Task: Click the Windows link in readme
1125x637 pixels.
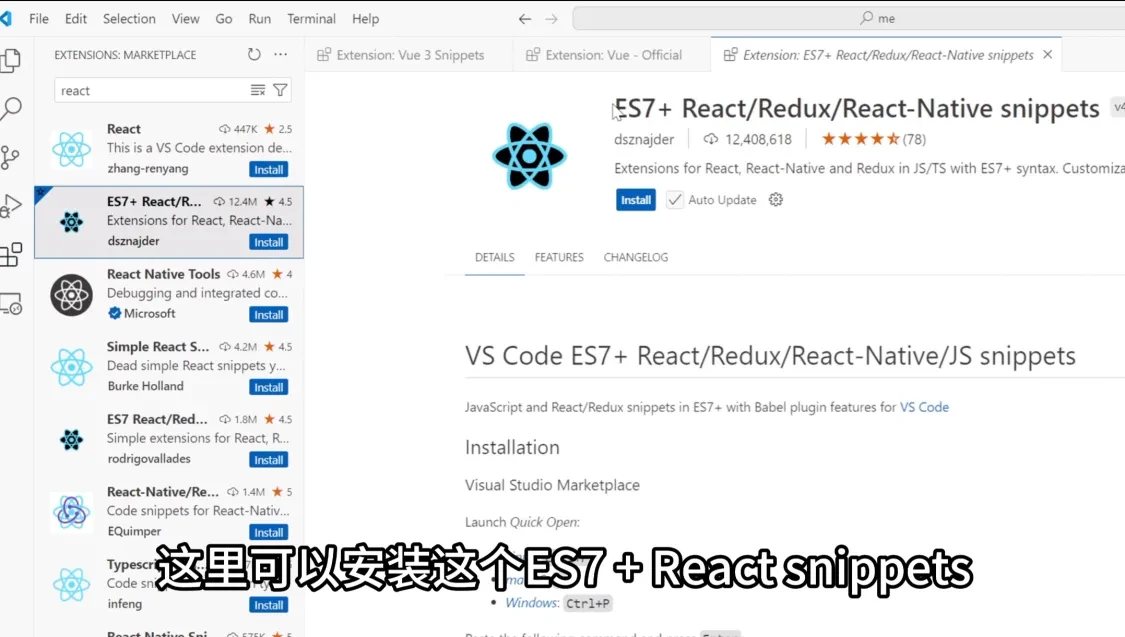Action: pos(532,603)
